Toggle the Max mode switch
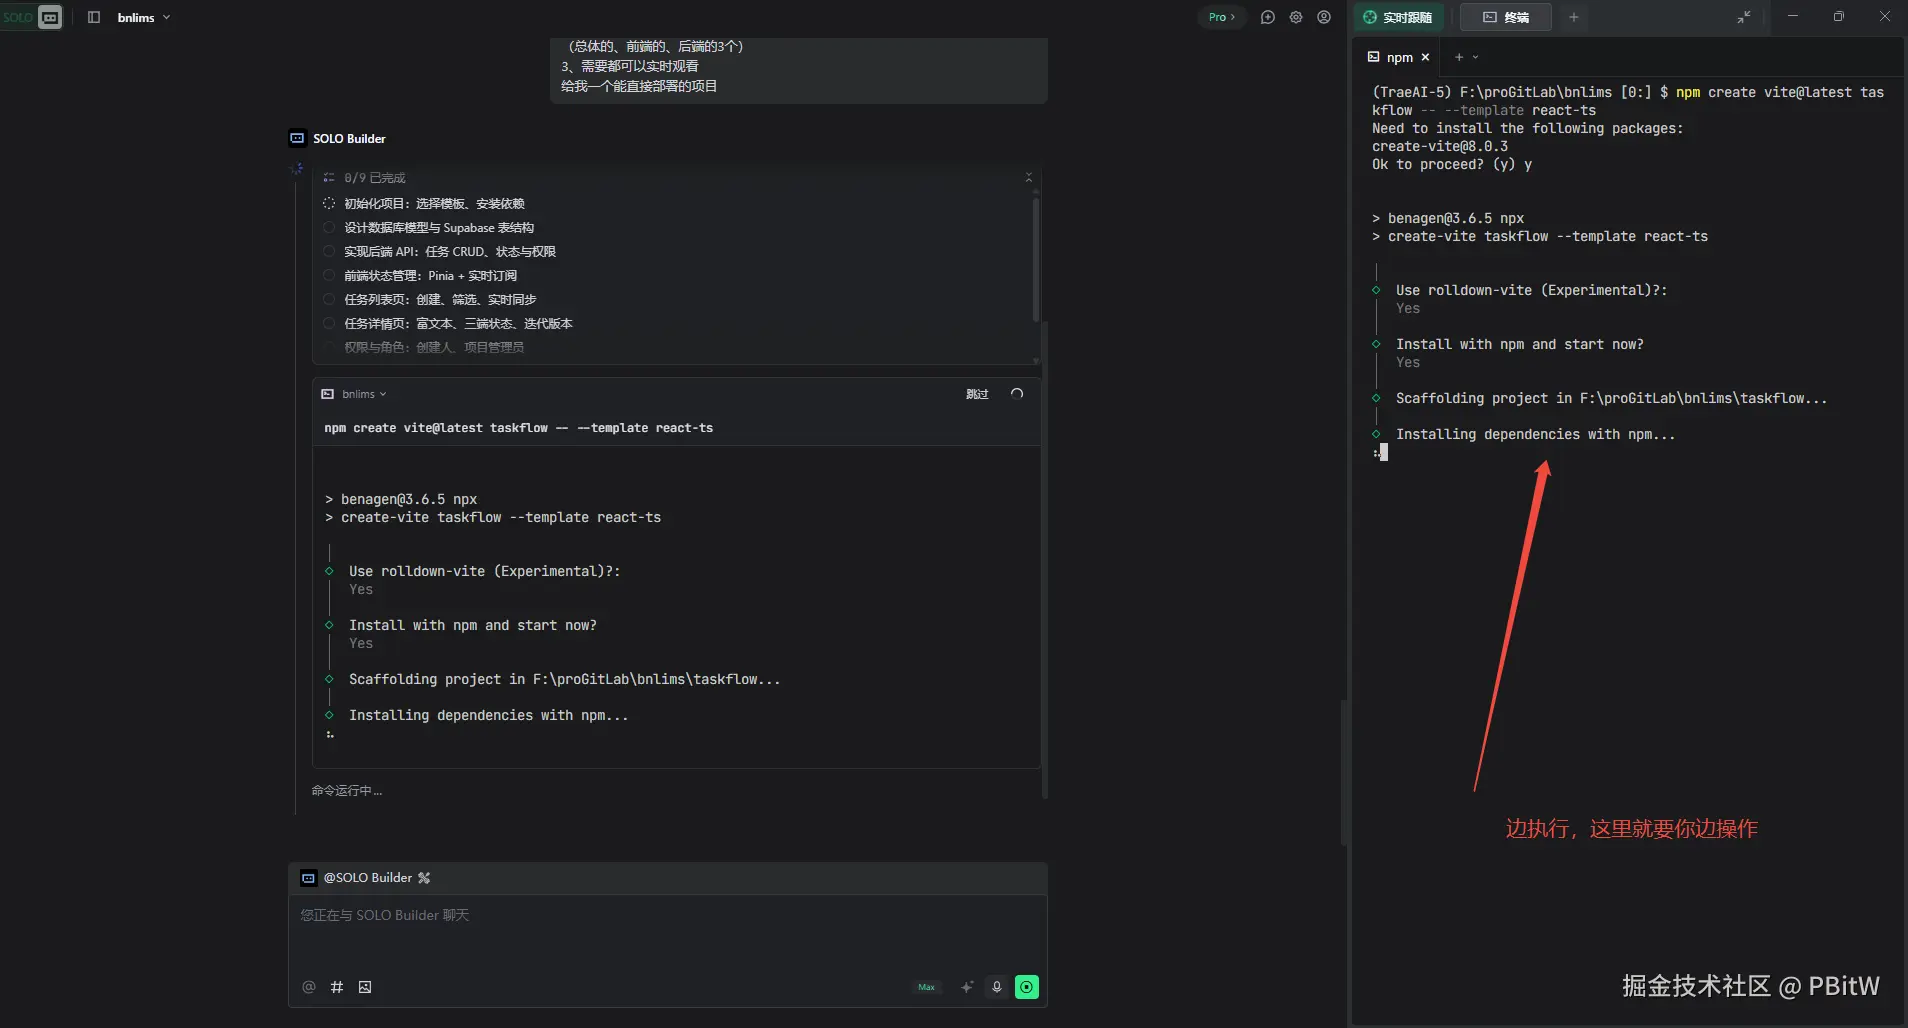 (x=927, y=987)
